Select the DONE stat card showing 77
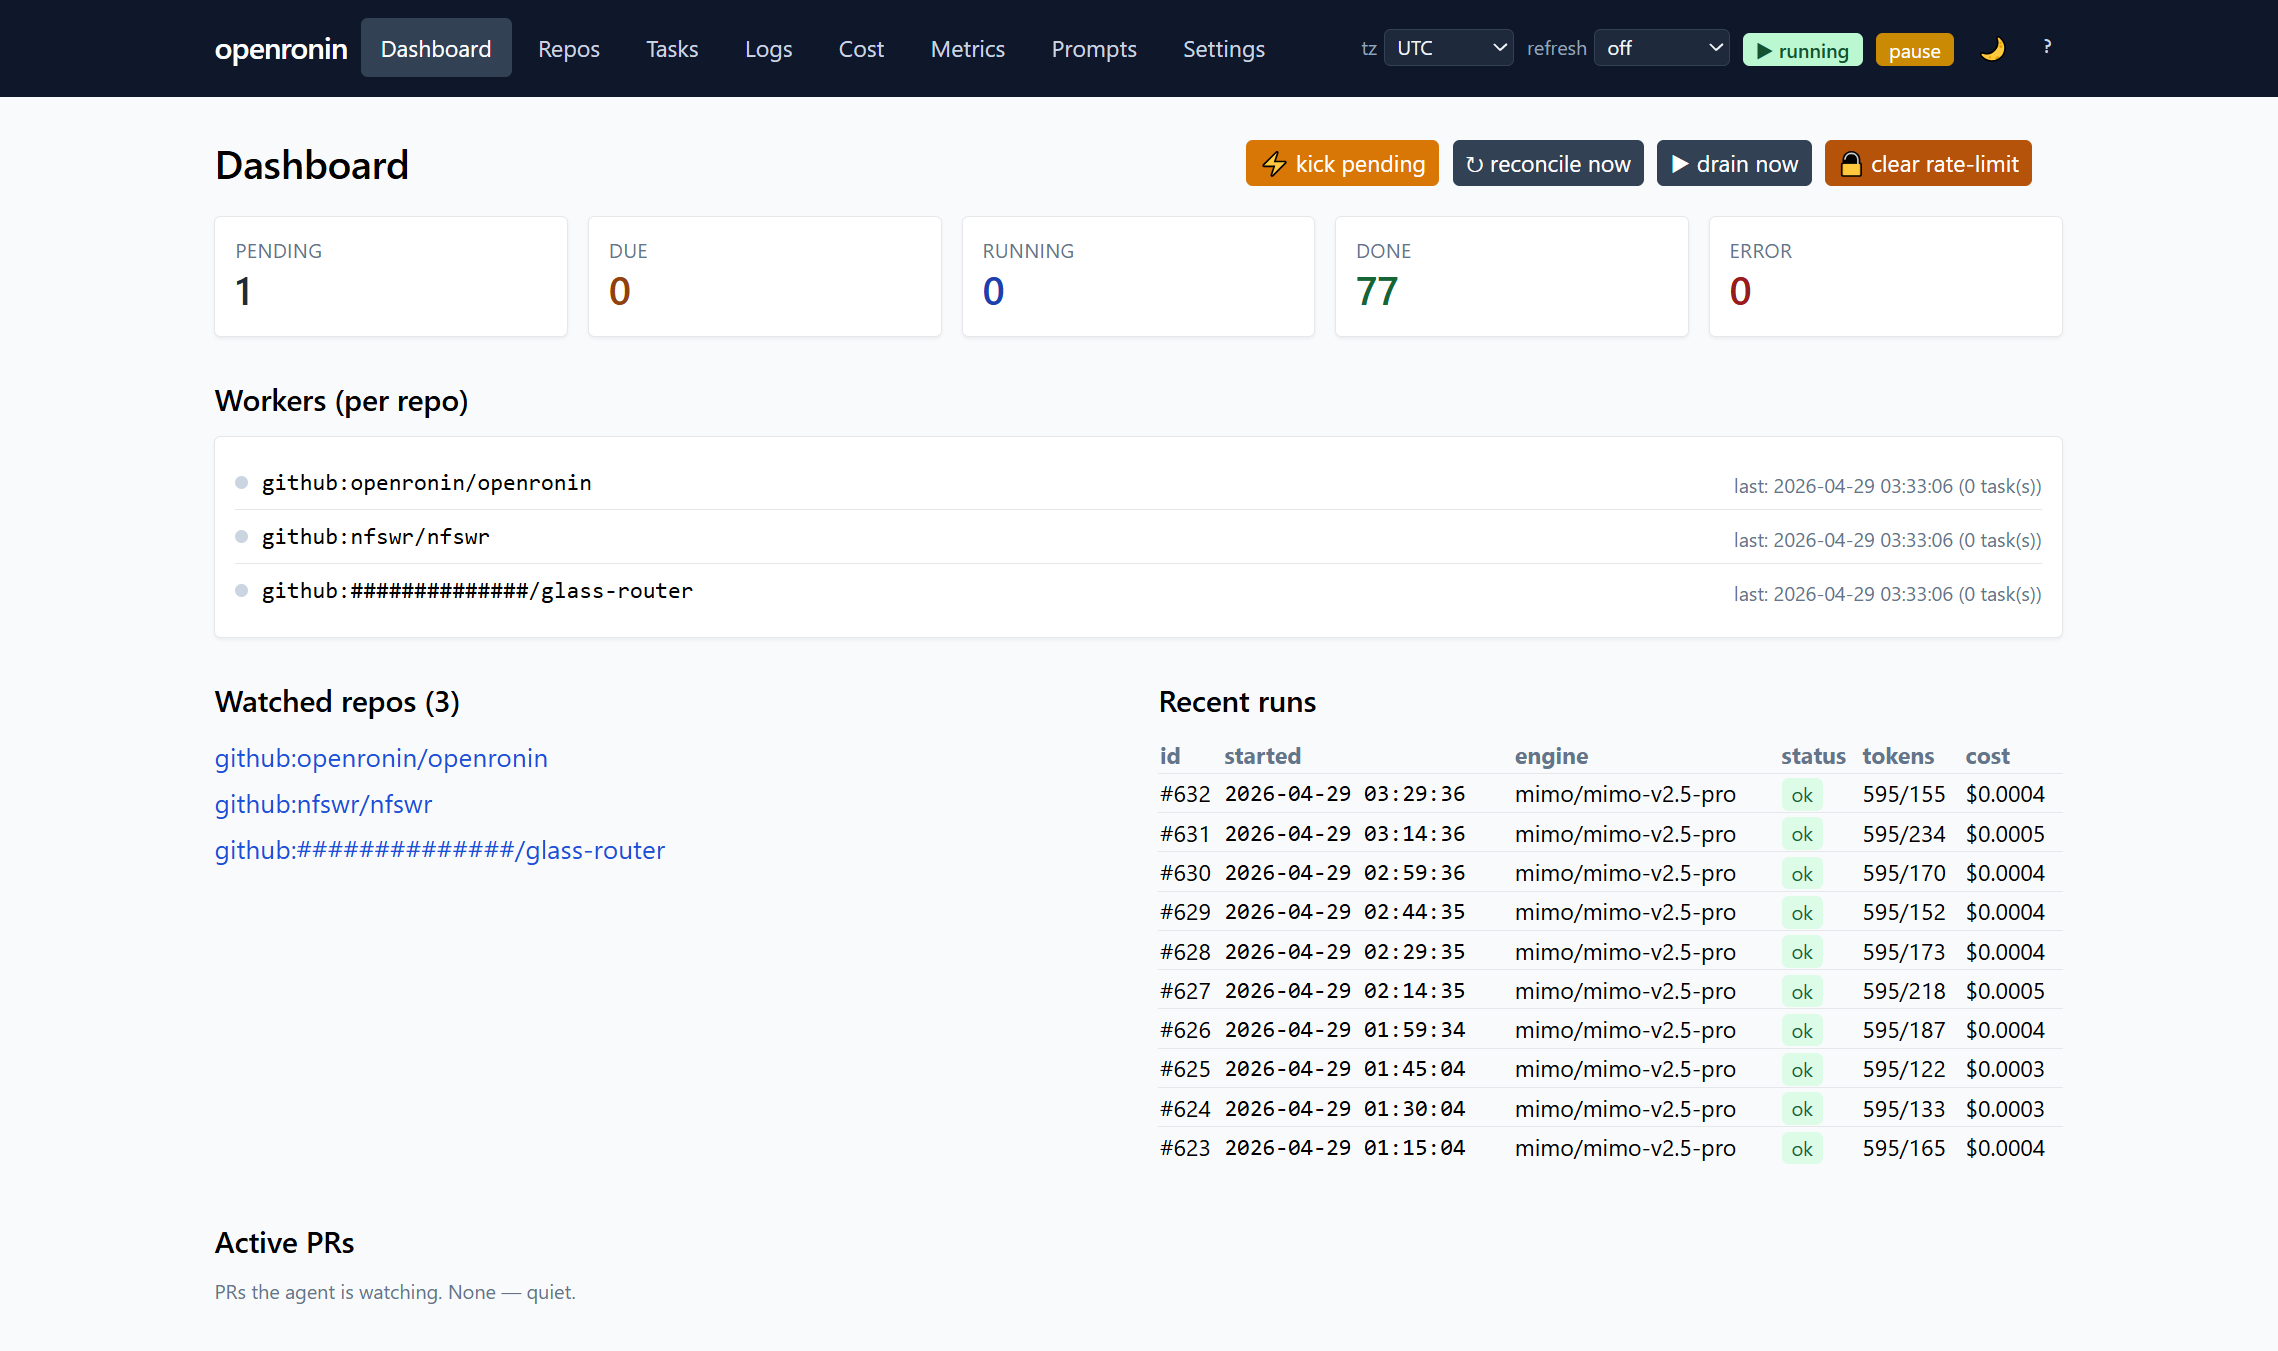 (x=1512, y=276)
